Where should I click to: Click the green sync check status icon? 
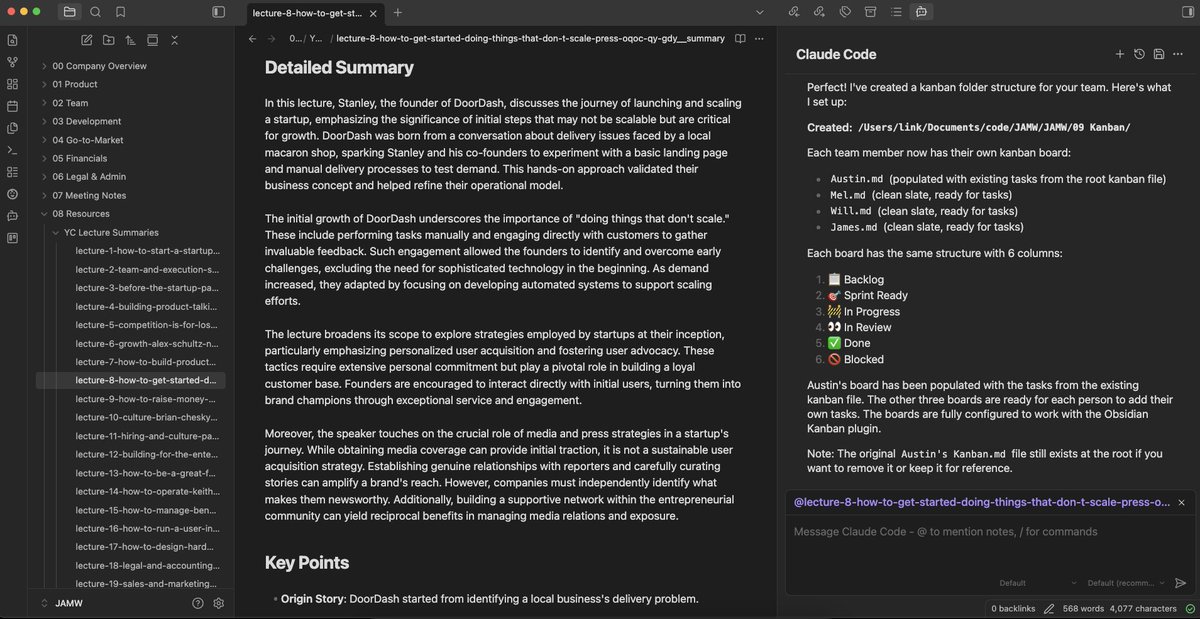[1189, 608]
